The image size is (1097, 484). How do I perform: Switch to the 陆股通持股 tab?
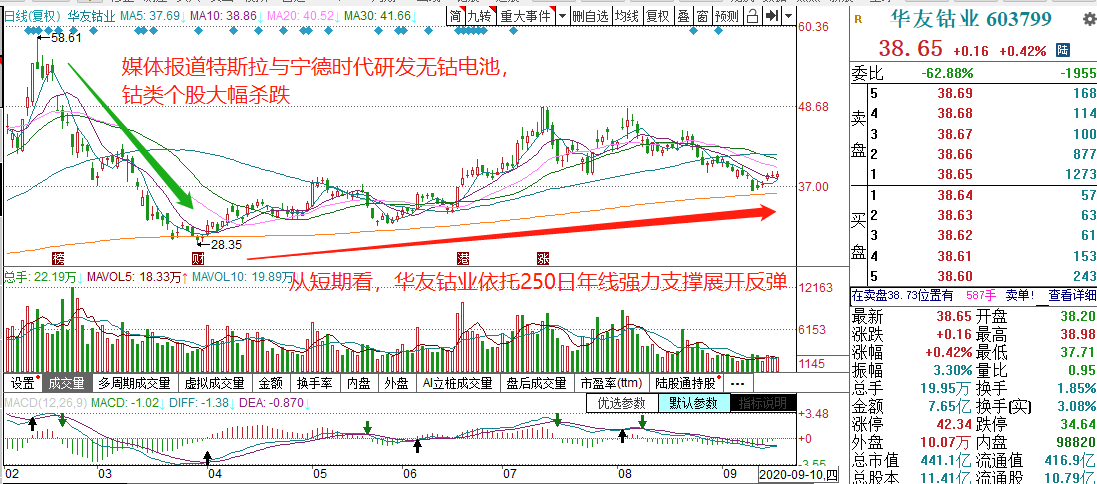coord(686,383)
